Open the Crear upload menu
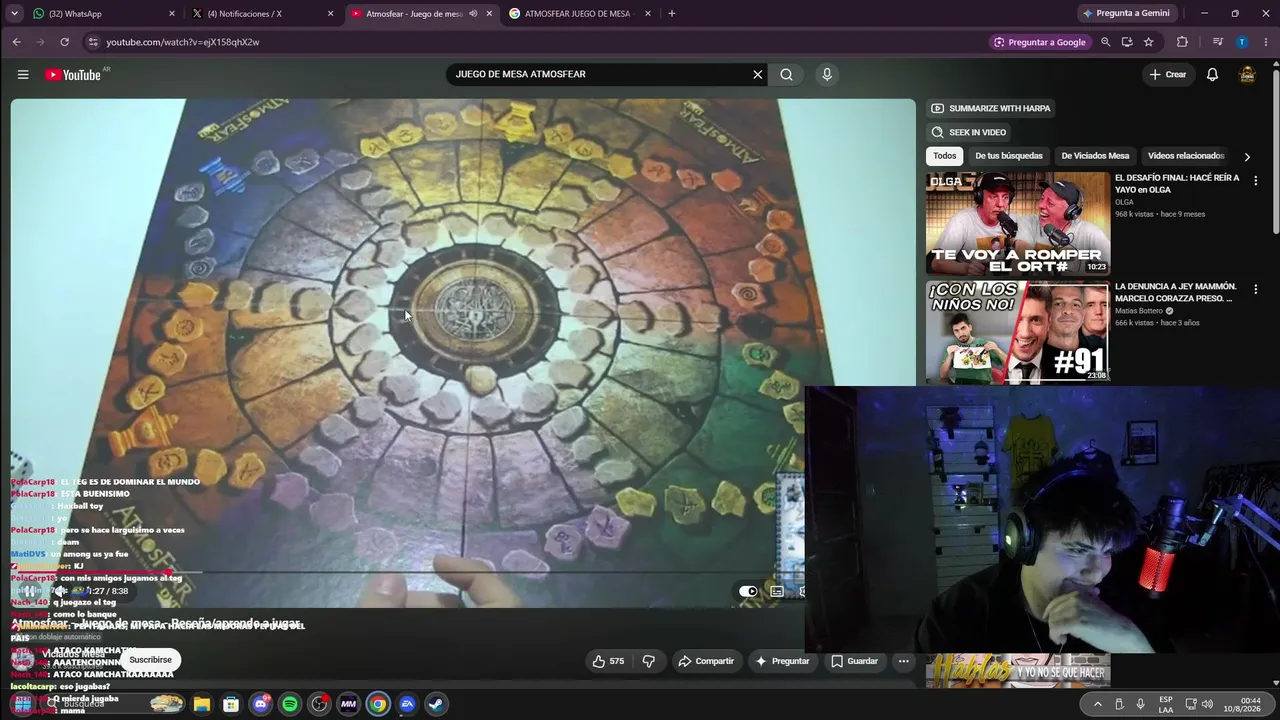Image resolution: width=1280 pixels, height=720 pixels. [1167, 74]
